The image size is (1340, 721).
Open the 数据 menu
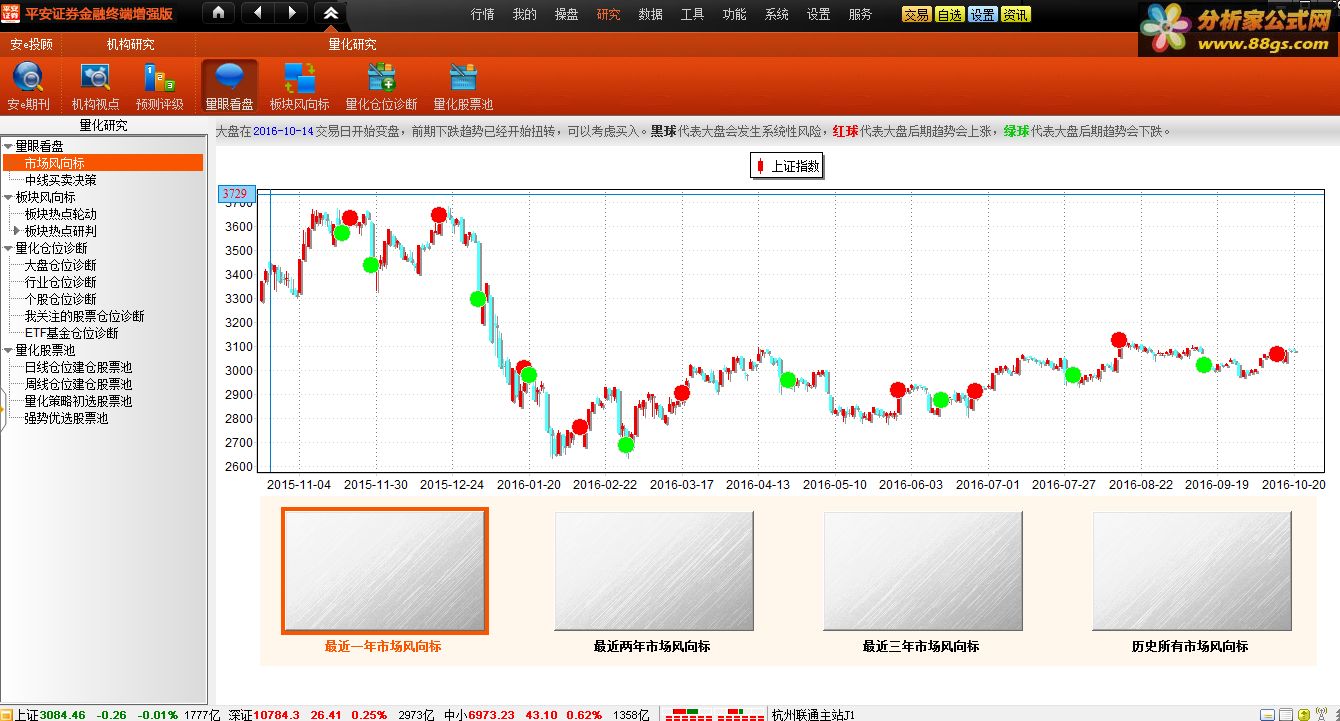coord(650,14)
